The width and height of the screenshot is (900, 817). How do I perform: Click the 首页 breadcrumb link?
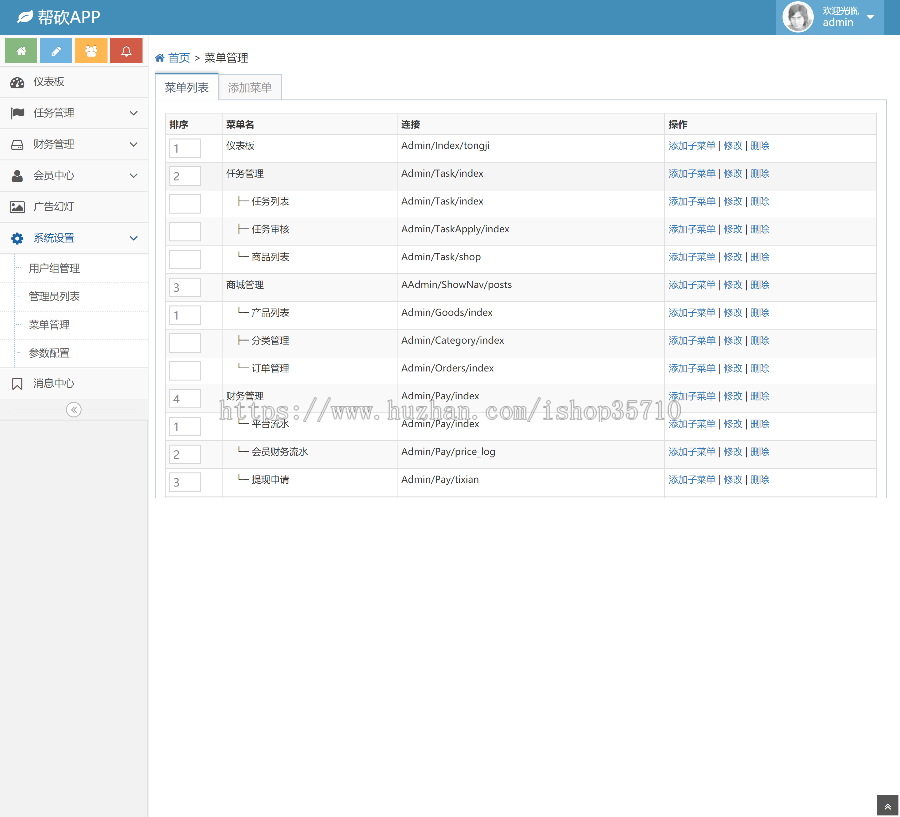point(178,58)
